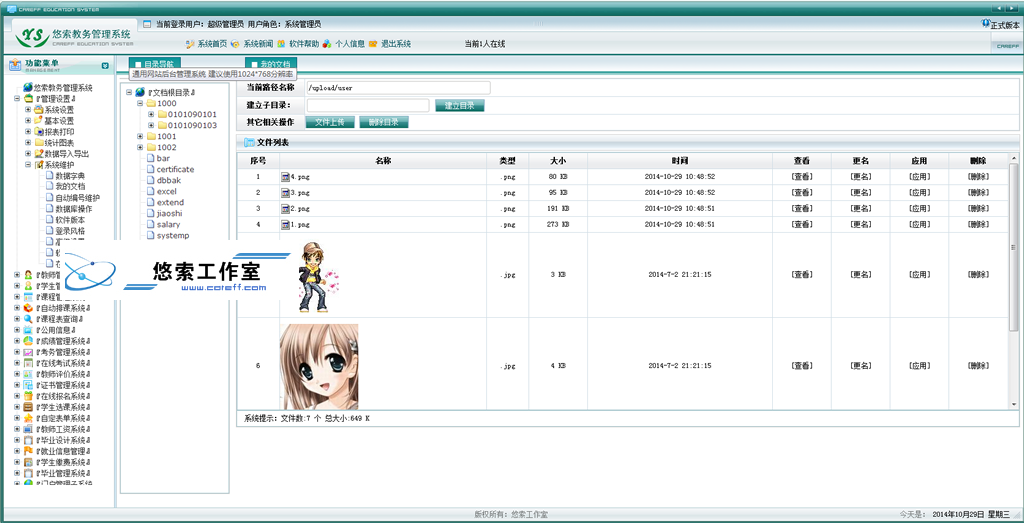Click the 退出系统 logout icon
The width and height of the screenshot is (1024, 523).
(x=373, y=44)
